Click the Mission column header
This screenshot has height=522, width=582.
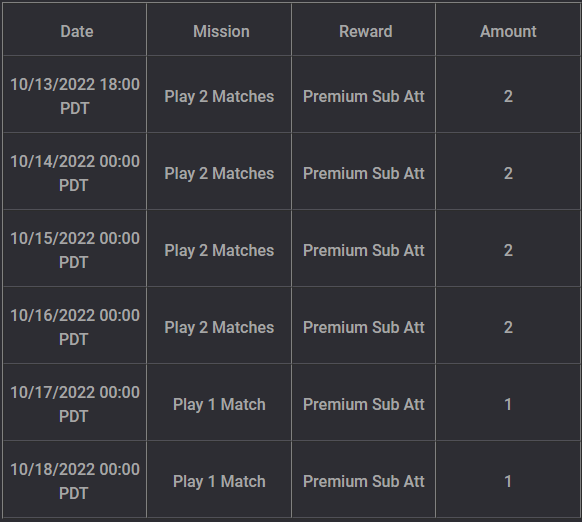(221, 31)
